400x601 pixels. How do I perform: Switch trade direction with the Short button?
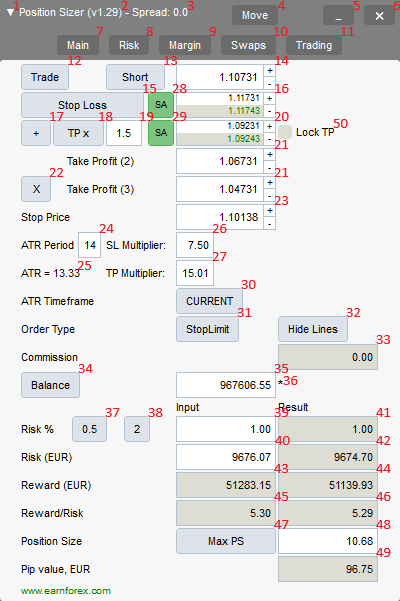(135, 77)
